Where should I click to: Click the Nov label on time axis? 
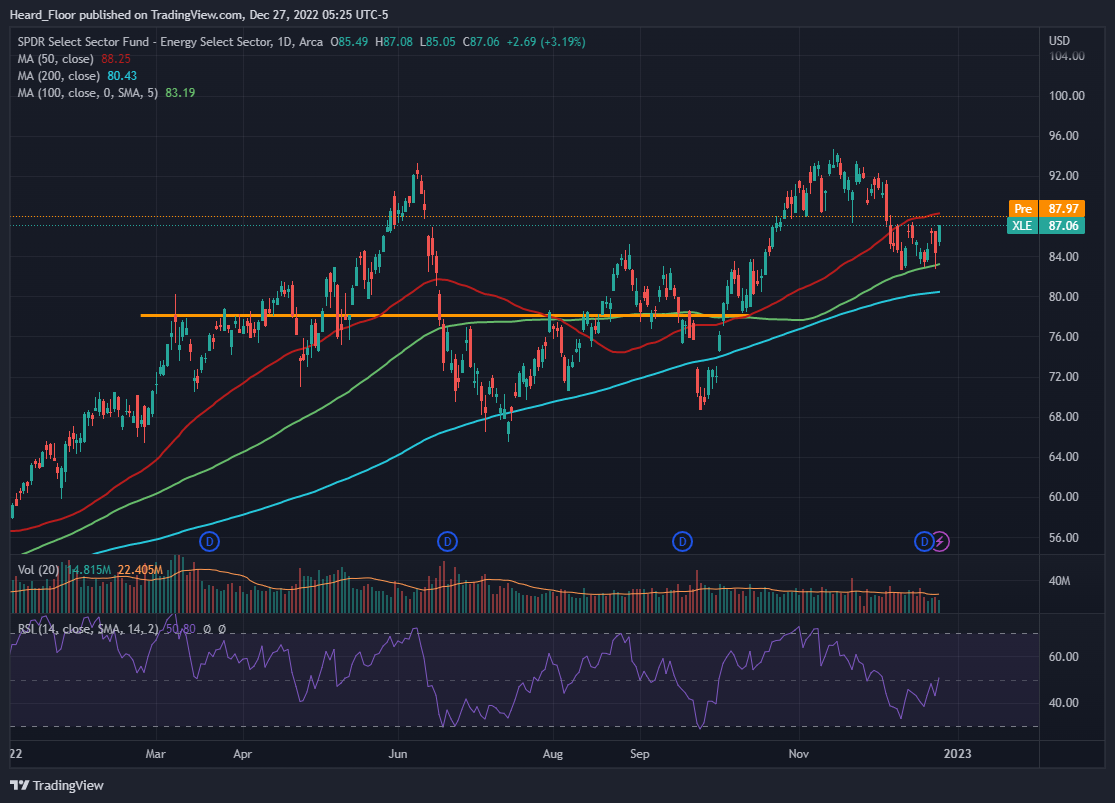pyautogui.click(x=799, y=754)
